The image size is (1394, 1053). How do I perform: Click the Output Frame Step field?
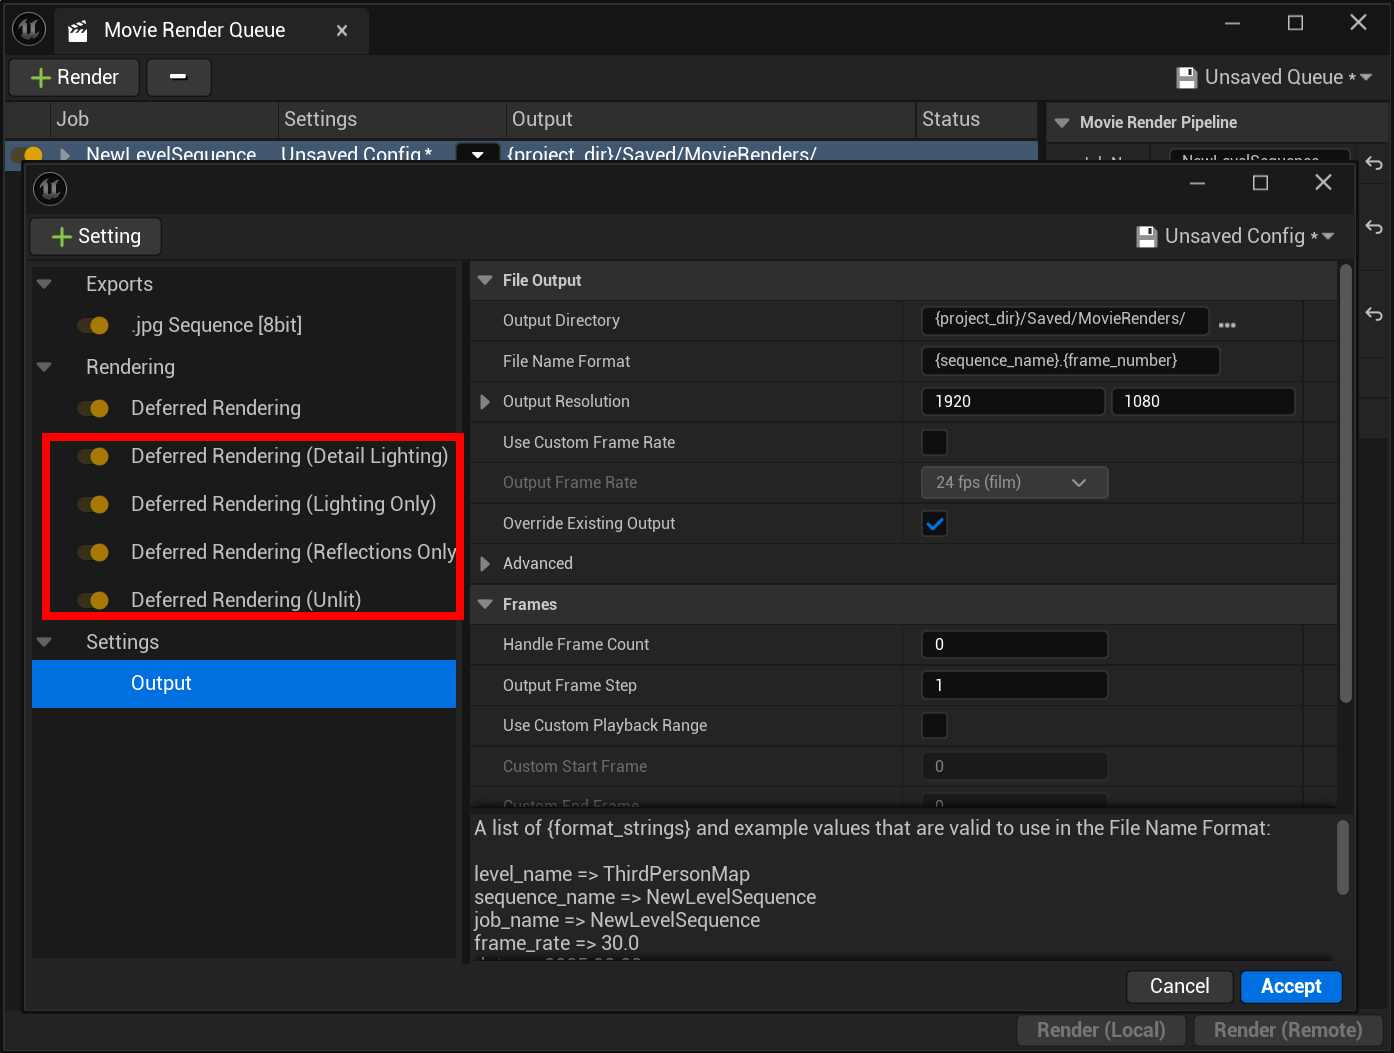pos(1014,685)
